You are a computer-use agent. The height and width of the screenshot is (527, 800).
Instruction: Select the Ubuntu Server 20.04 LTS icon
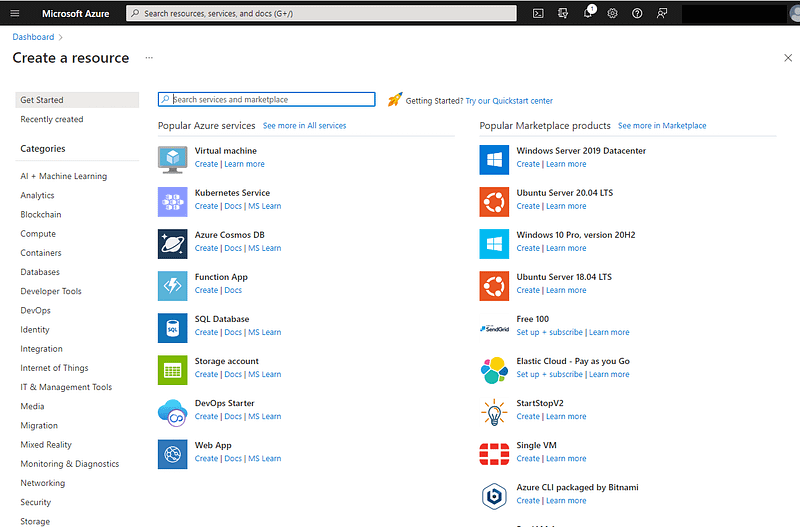(x=494, y=202)
